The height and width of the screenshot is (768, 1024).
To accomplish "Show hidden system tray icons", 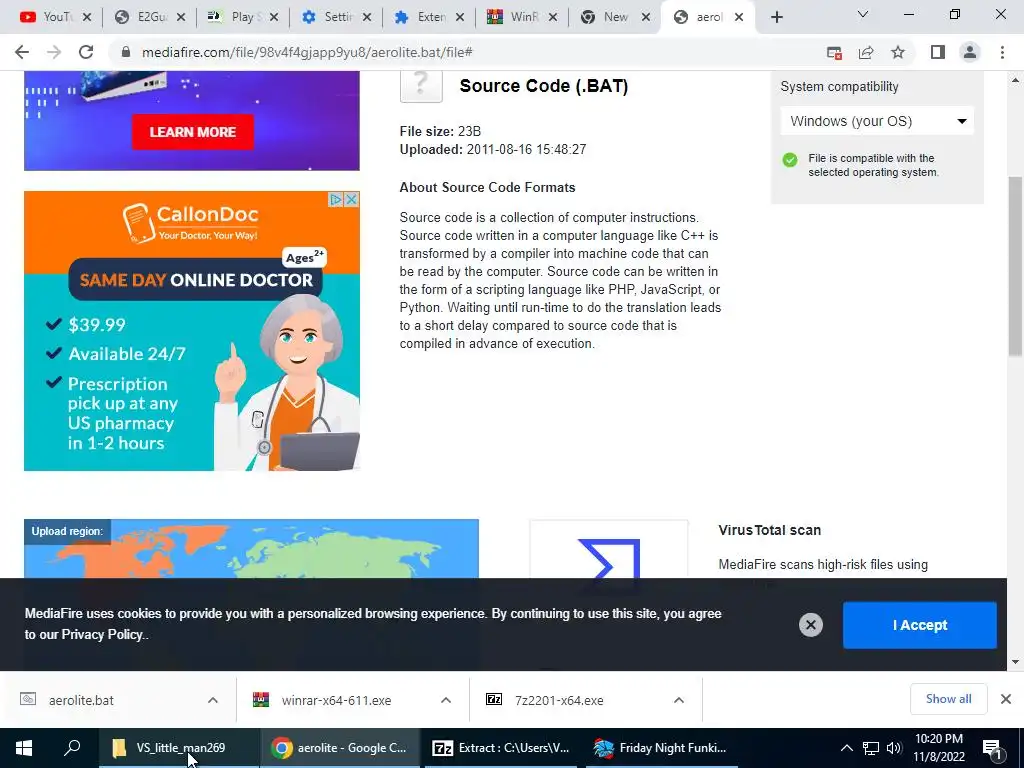I will point(846,748).
